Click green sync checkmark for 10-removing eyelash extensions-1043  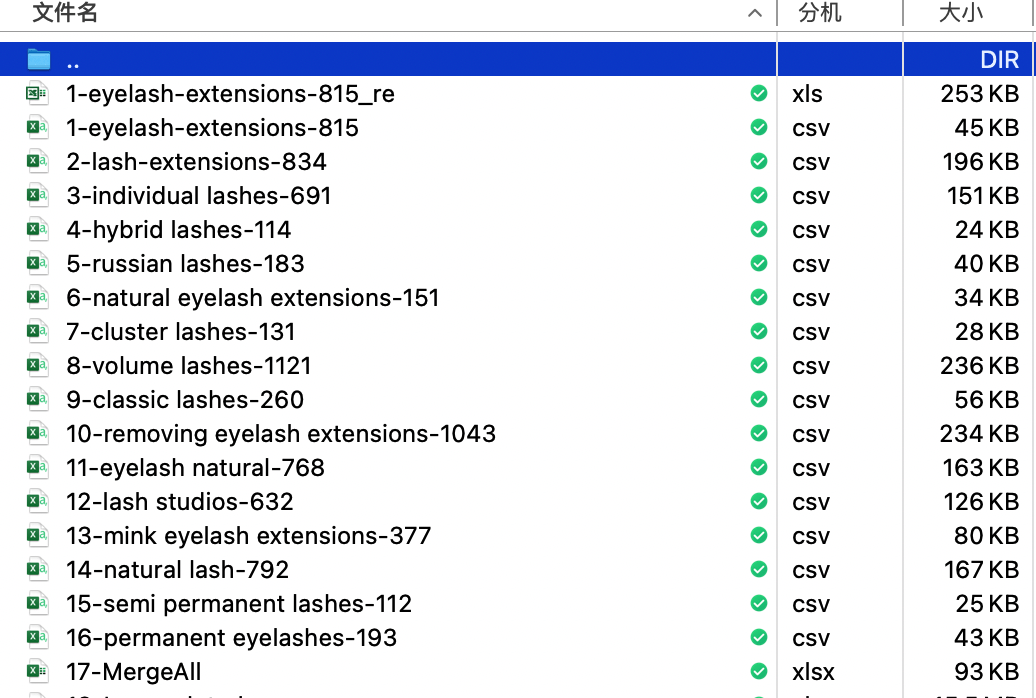(759, 434)
